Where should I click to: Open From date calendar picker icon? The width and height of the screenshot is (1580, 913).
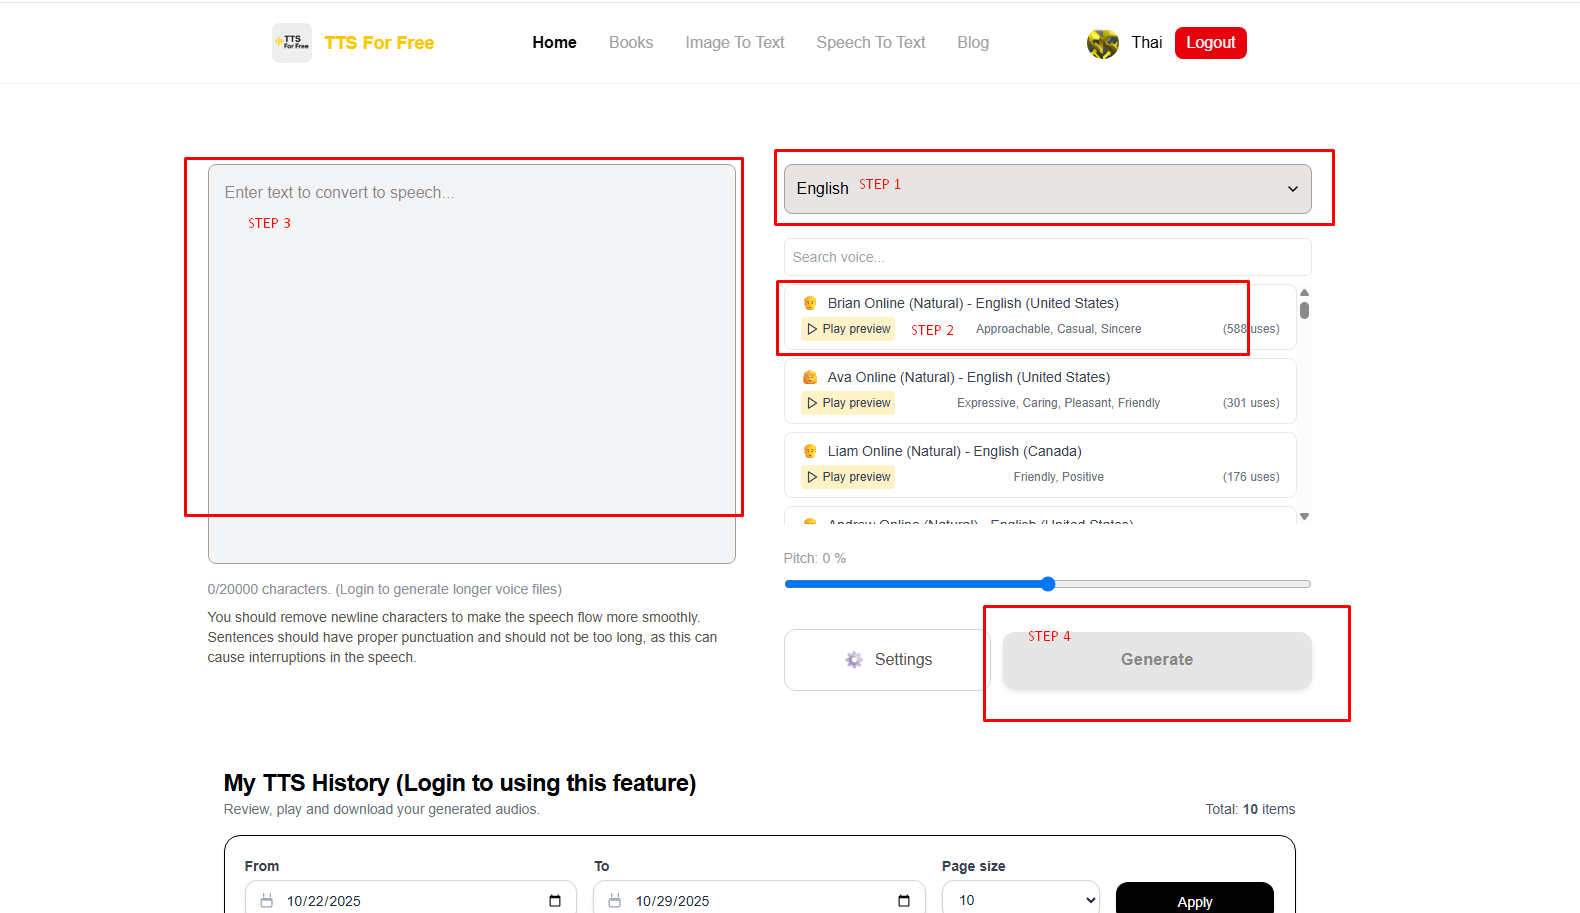point(555,901)
